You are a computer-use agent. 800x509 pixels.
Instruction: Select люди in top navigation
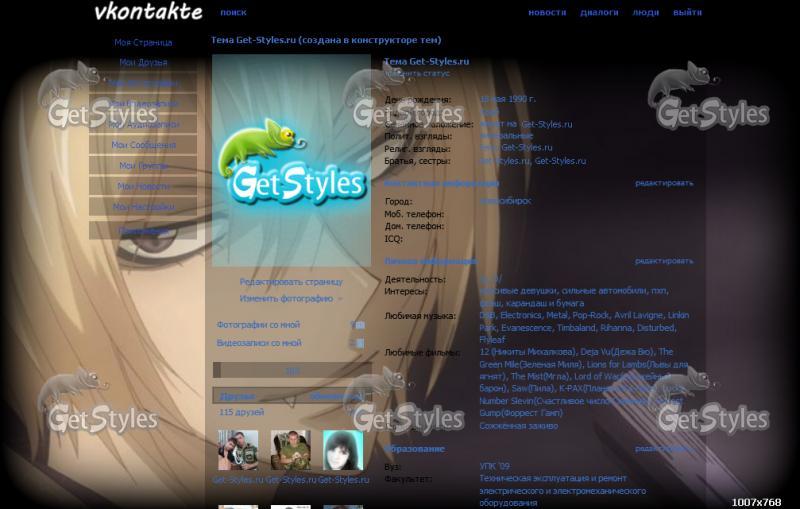(x=646, y=13)
